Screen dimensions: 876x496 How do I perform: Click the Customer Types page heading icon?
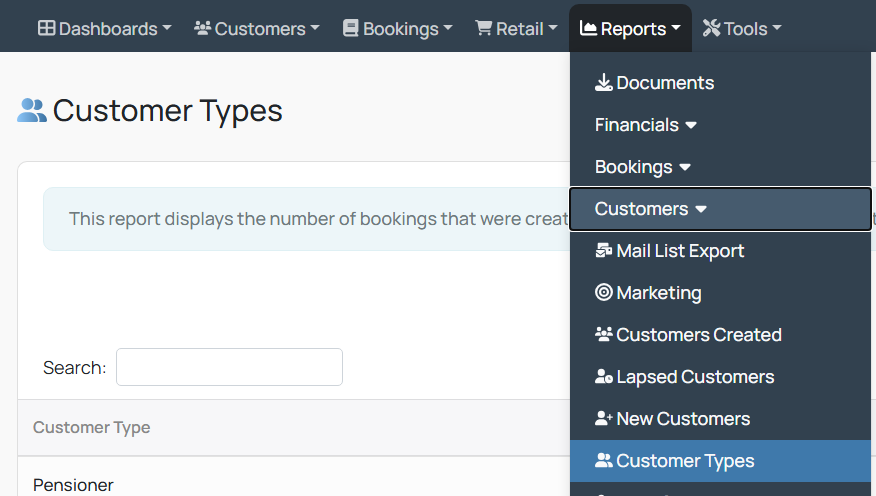(x=32, y=111)
